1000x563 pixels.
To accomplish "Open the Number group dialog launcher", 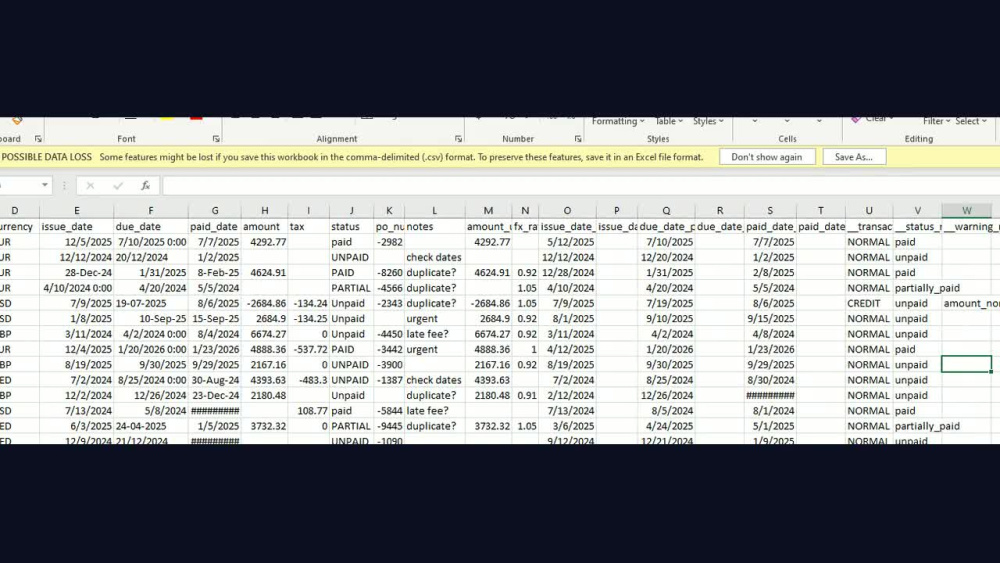I will point(578,139).
